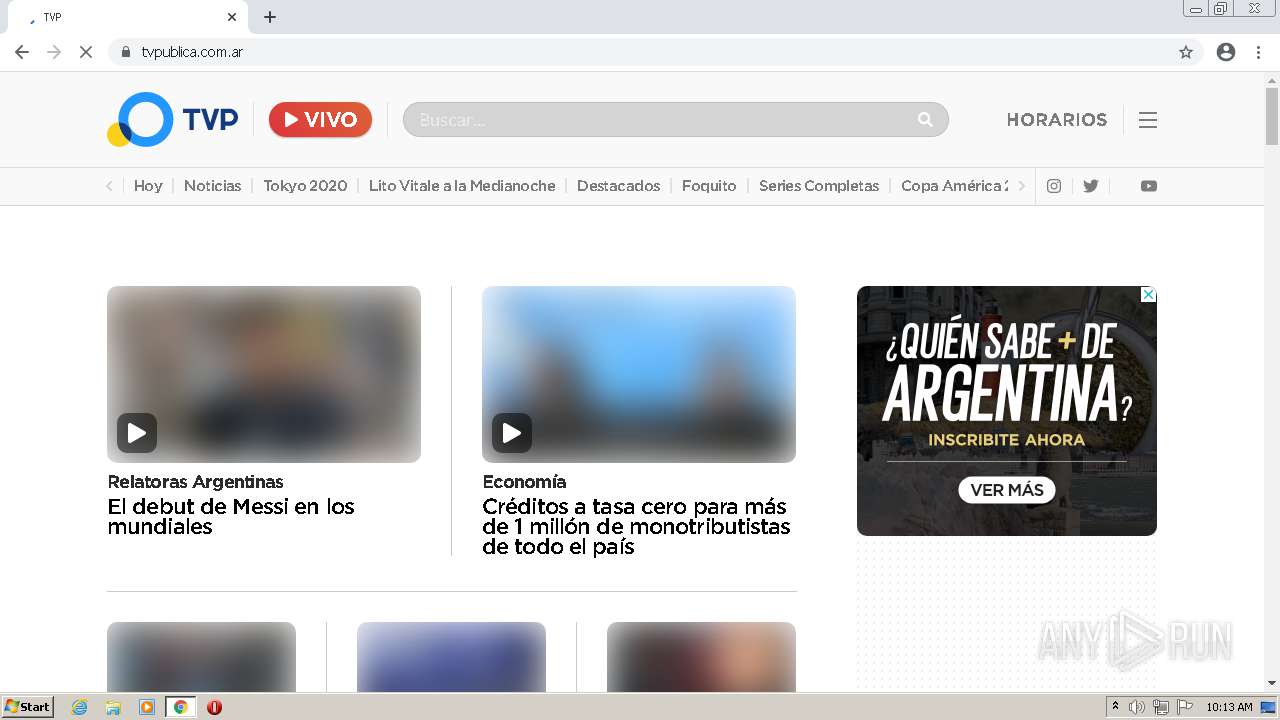Open the Chrome profile avatar
The width and height of the screenshot is (1280, 720).
coord(1226,52)
